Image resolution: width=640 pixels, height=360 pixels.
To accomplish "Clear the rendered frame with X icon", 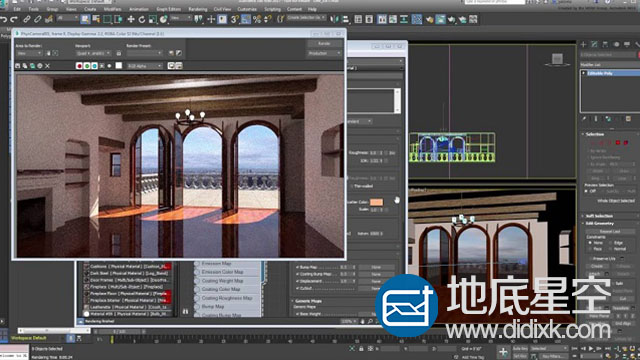I will click(x=47, y=66).
